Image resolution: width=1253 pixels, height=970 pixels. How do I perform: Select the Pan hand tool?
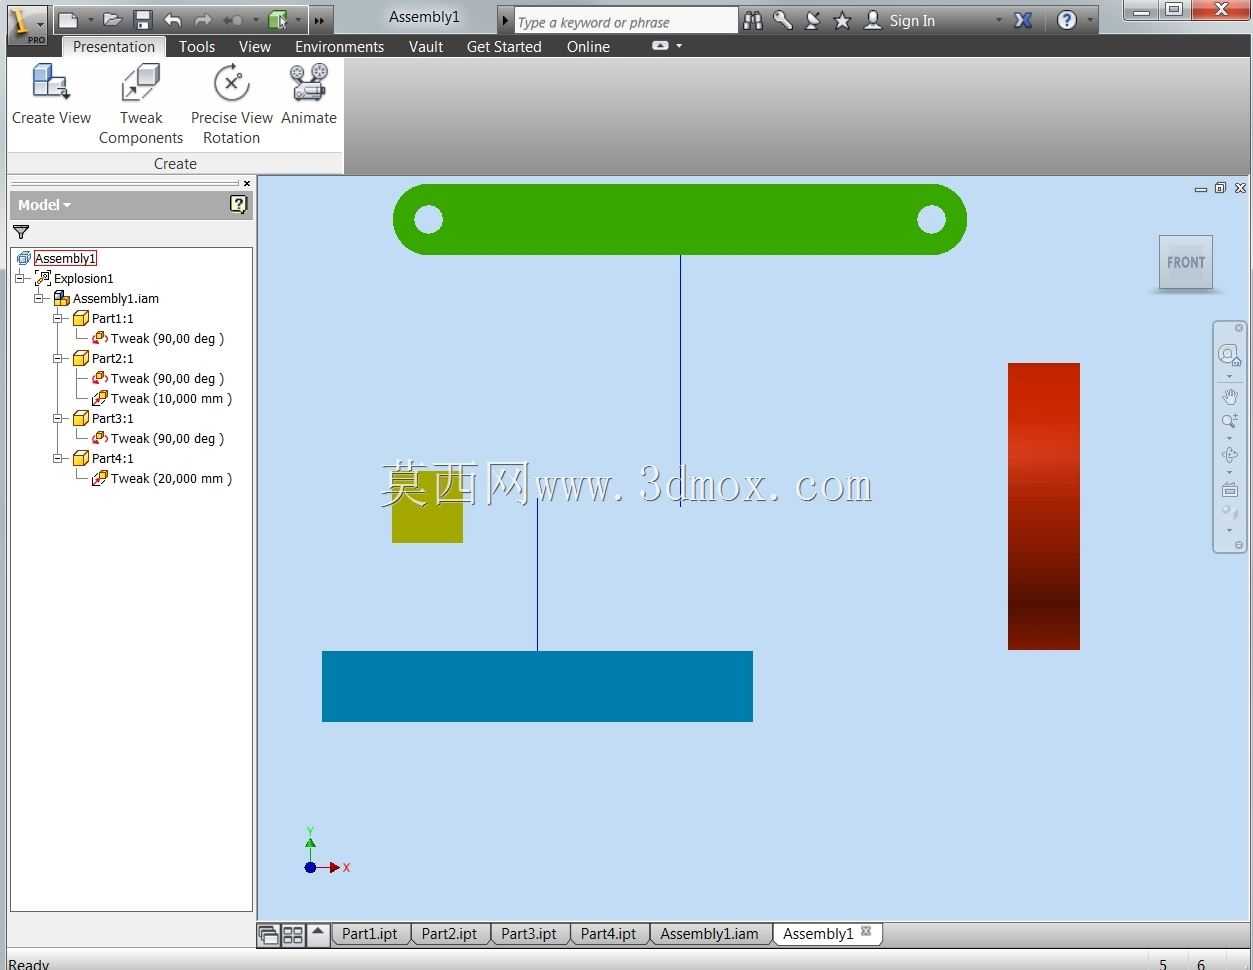coord(1229,397)
